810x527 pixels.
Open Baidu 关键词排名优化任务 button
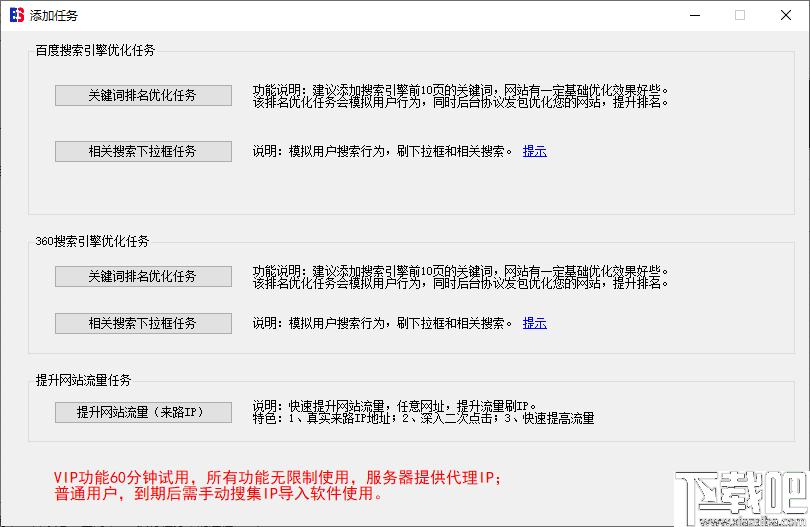point(143,96)
